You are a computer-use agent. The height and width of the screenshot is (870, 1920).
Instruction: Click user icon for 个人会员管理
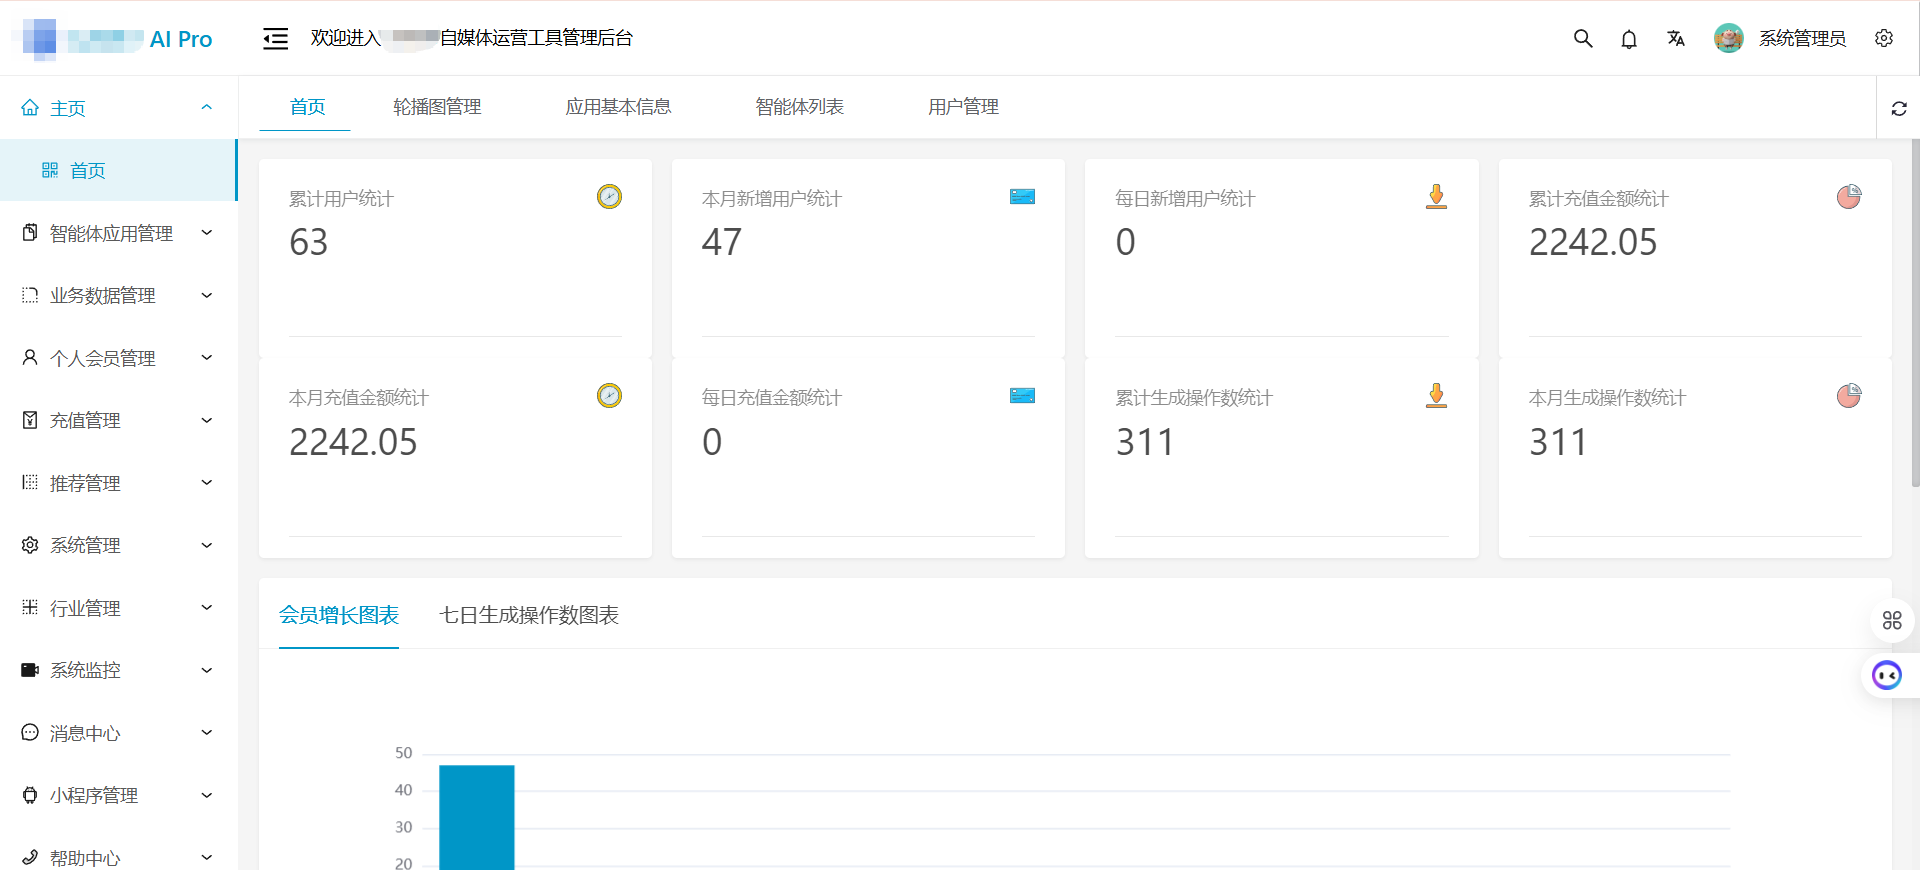(30, 357)
